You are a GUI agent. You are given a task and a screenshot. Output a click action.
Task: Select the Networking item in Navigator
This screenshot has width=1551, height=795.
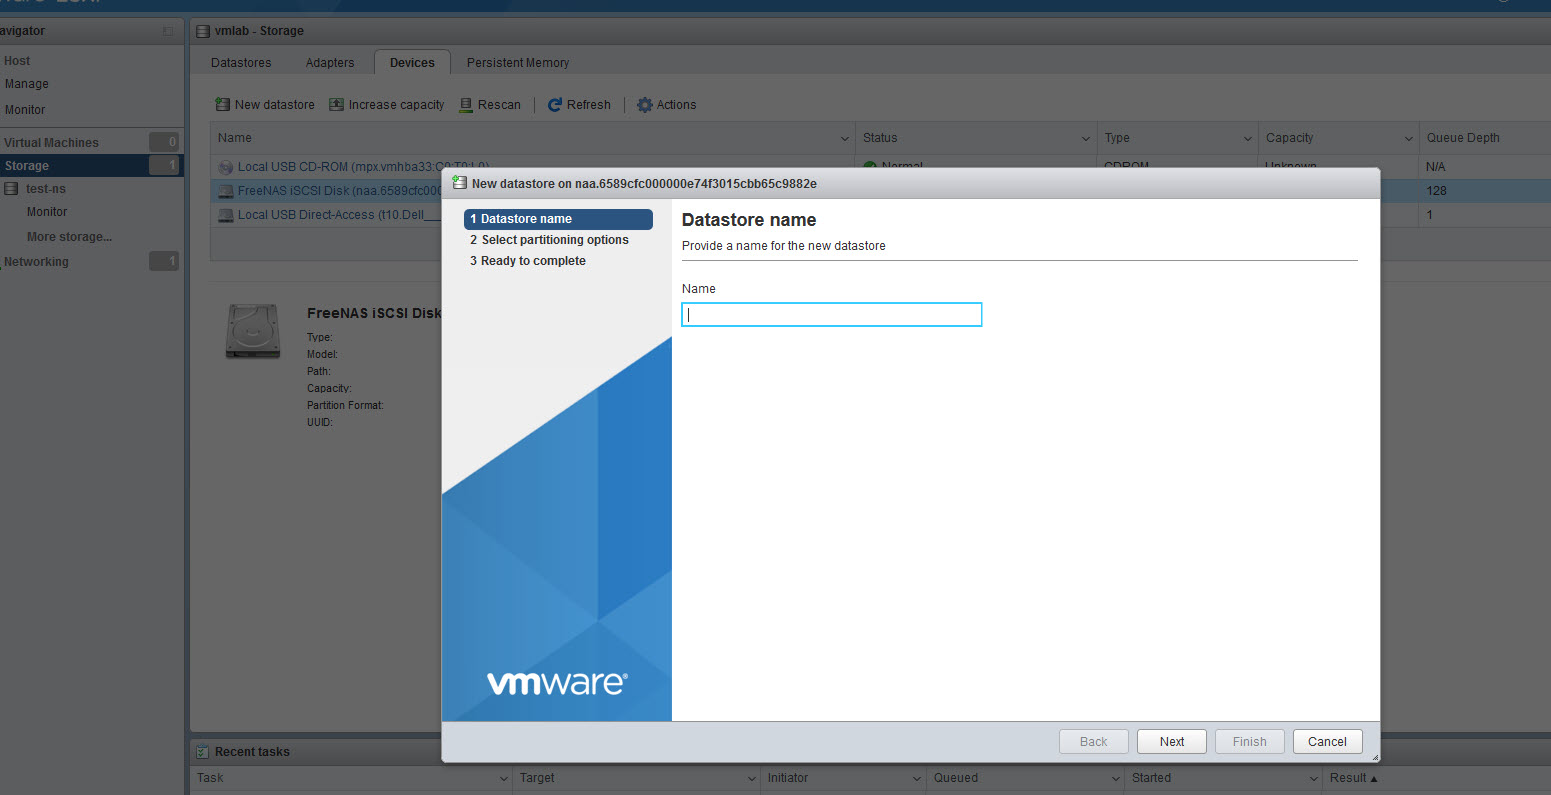click(37, 262)
